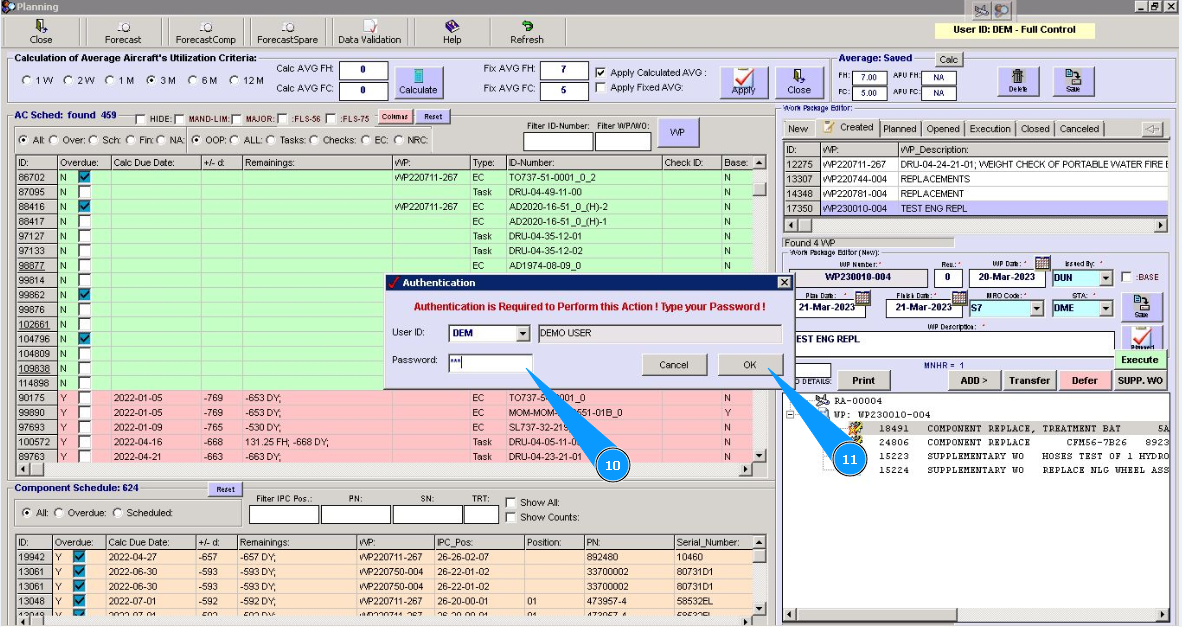1182x629 pixels.
Task: Enable the Apply Fixed AVG checkbox
Action: coord(600,88)
